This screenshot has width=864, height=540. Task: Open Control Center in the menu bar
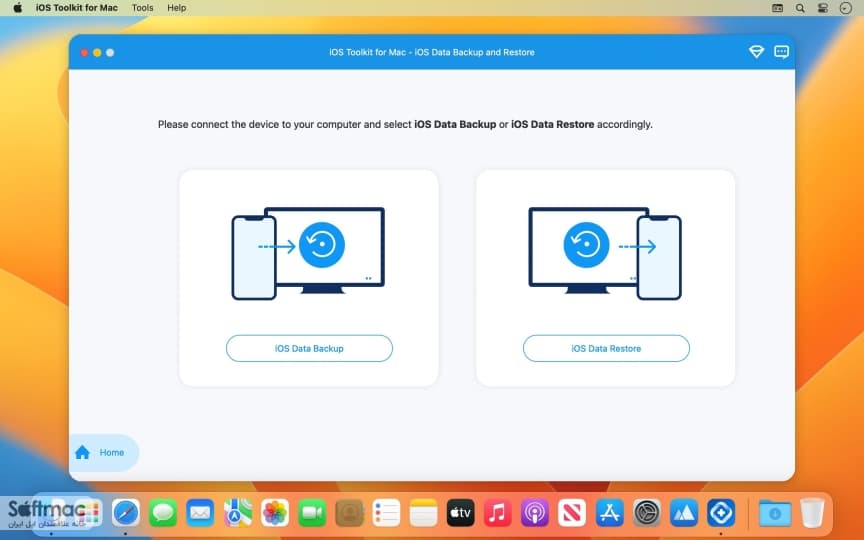click(x=823, y=8)
